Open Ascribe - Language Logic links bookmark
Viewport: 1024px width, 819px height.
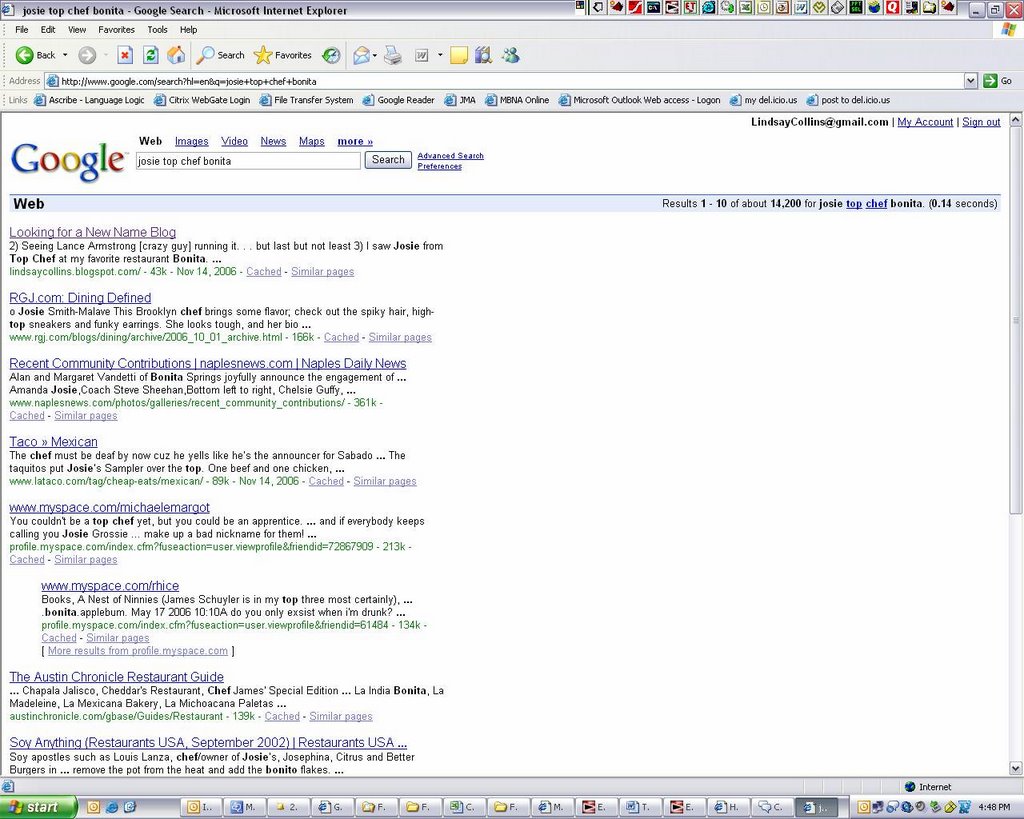tap(89, 100)
